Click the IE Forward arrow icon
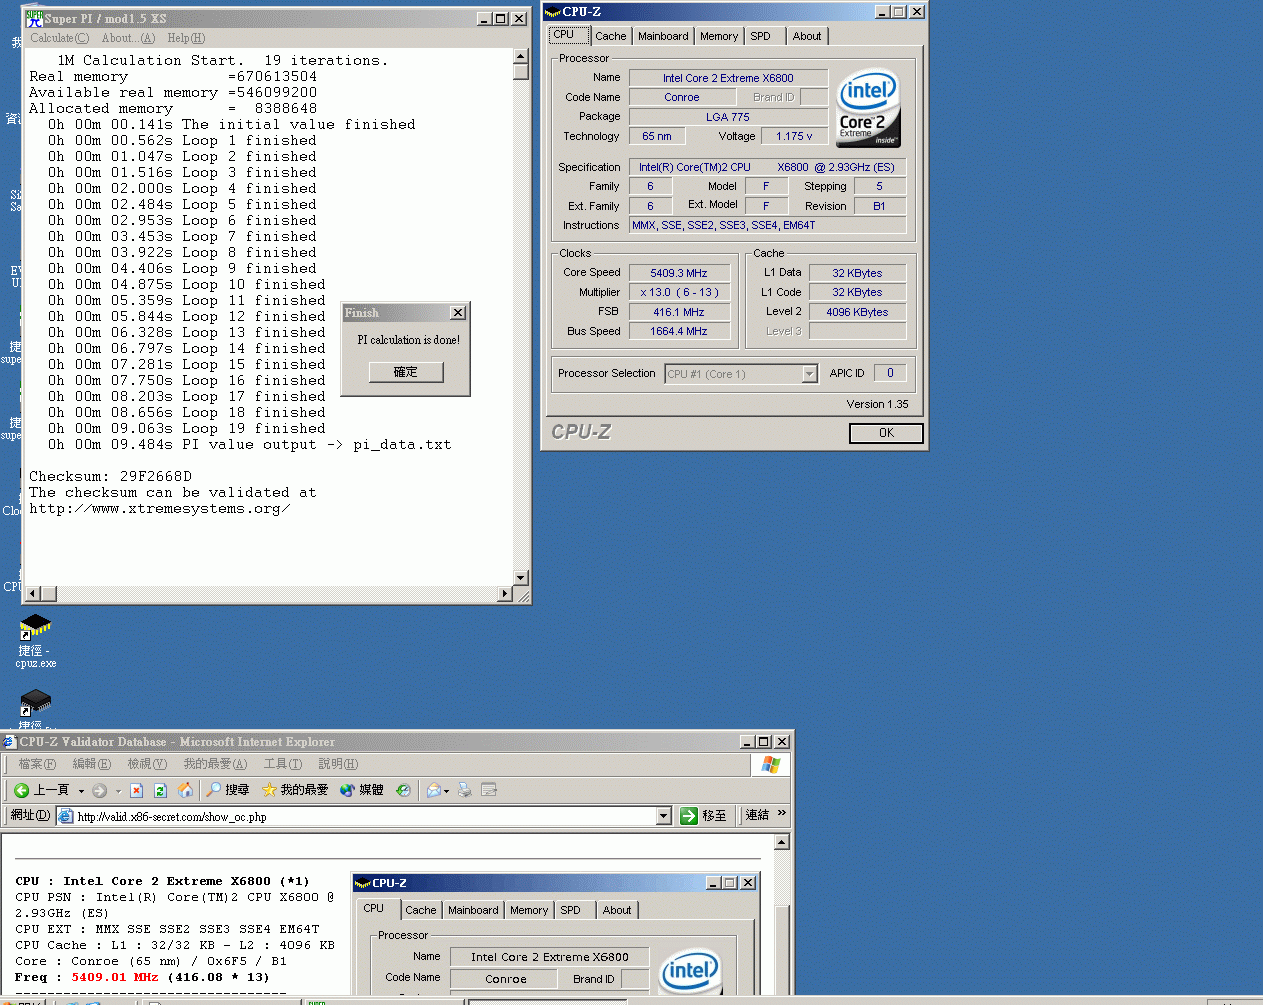The width and height of the screenshot is (1263, 1005). (99, 790)
